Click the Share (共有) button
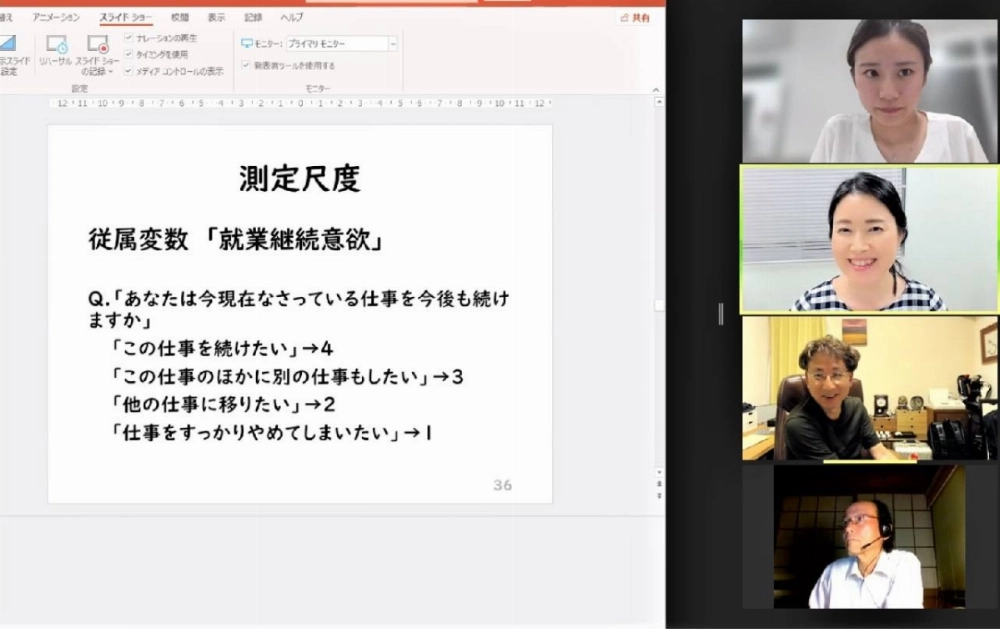Screen dimensions: 1000x629 635,18
